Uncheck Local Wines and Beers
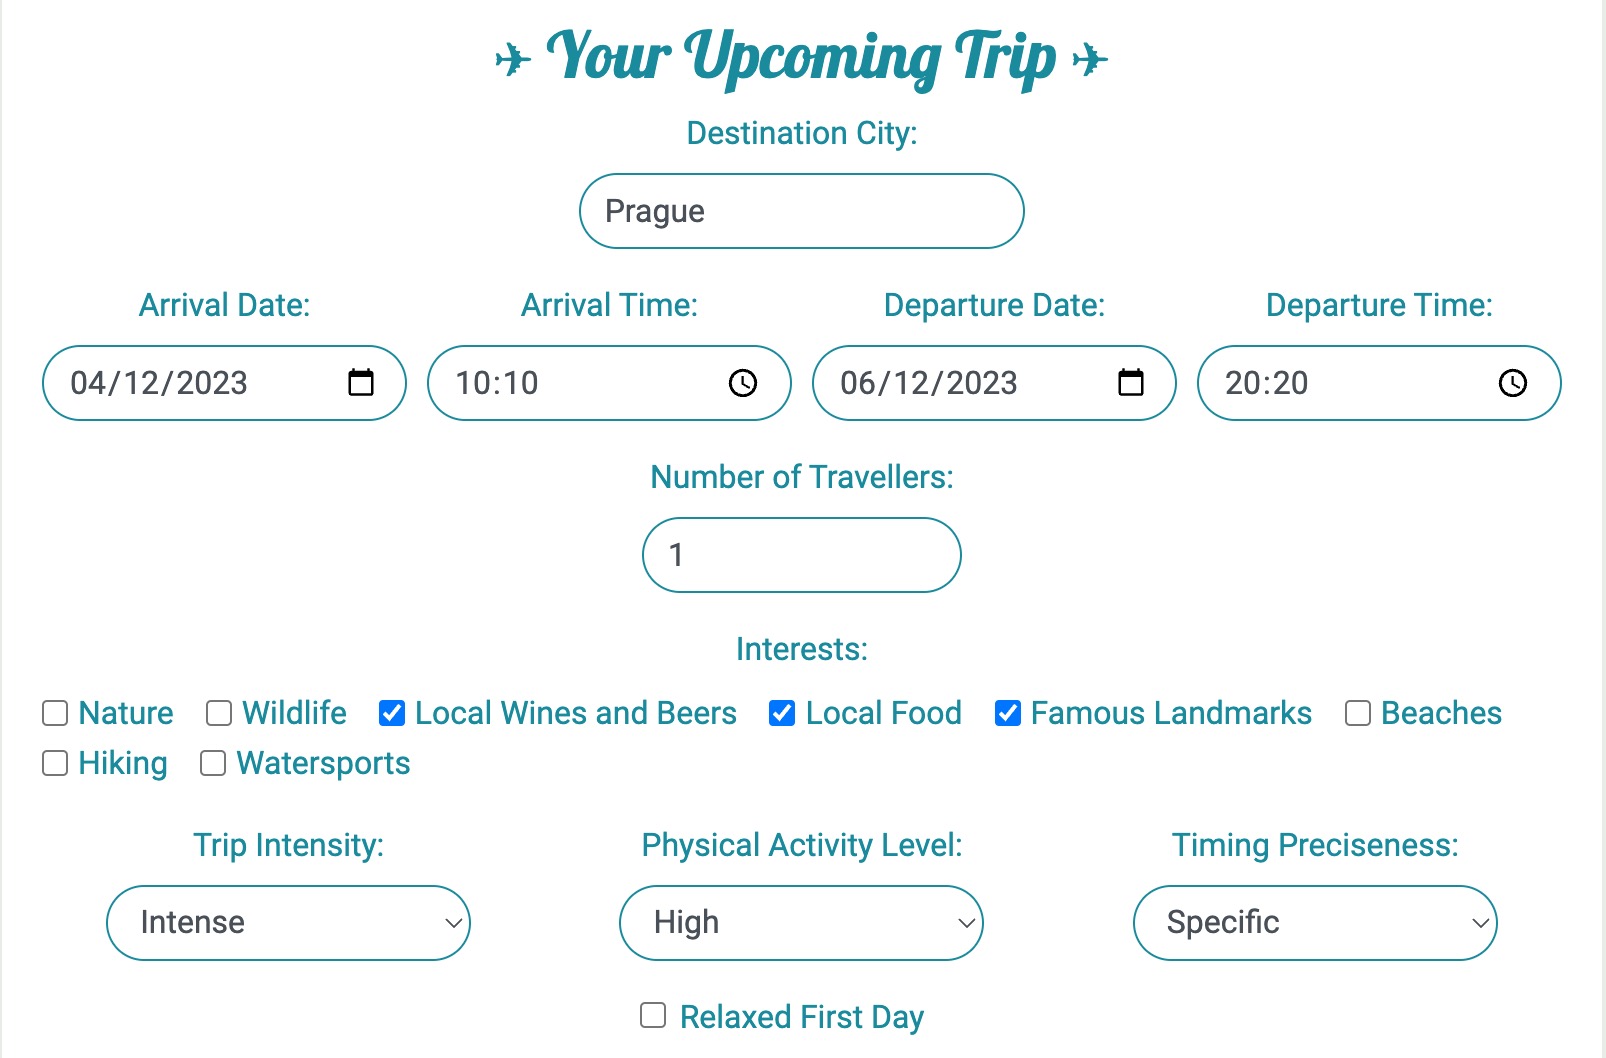 (x=392, y=713)
